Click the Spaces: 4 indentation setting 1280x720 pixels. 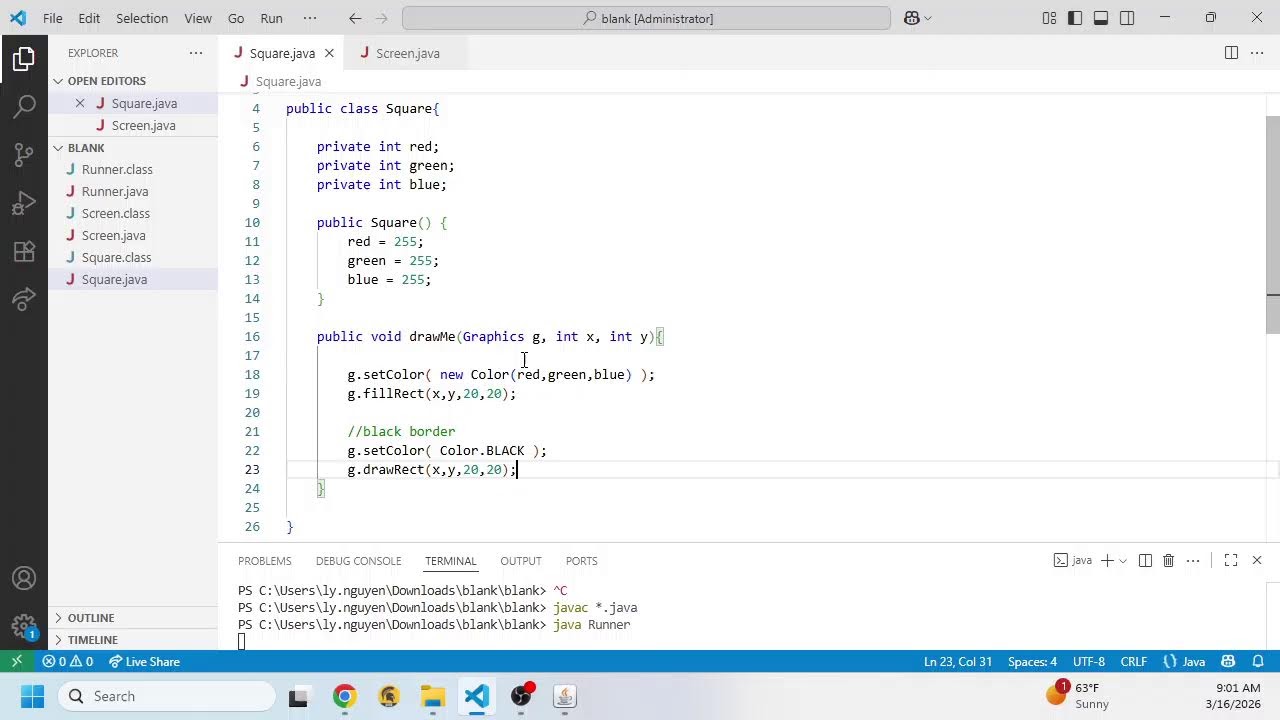[1032, 661]
